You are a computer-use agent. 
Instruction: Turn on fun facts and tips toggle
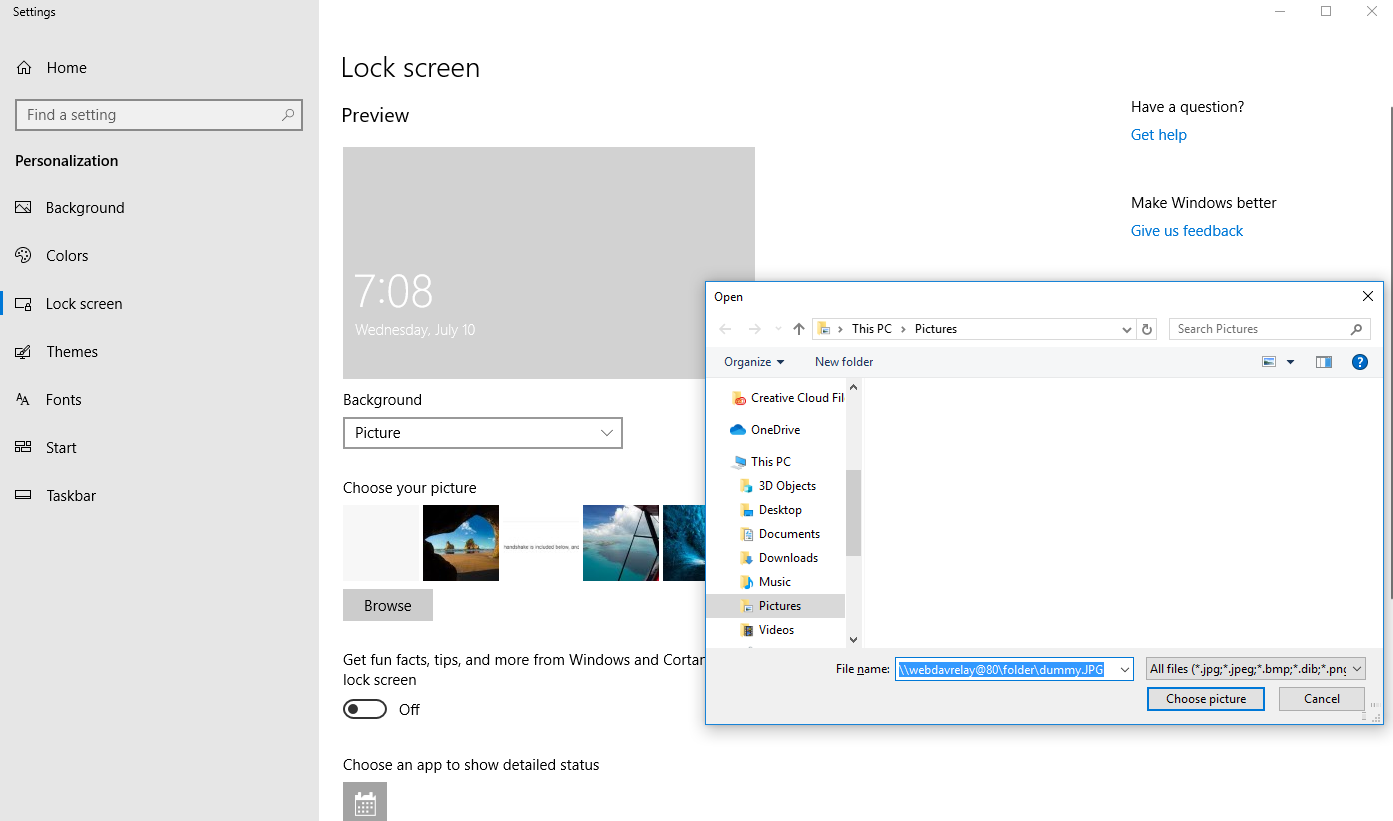pyautogui.click(x=365, y=709)
